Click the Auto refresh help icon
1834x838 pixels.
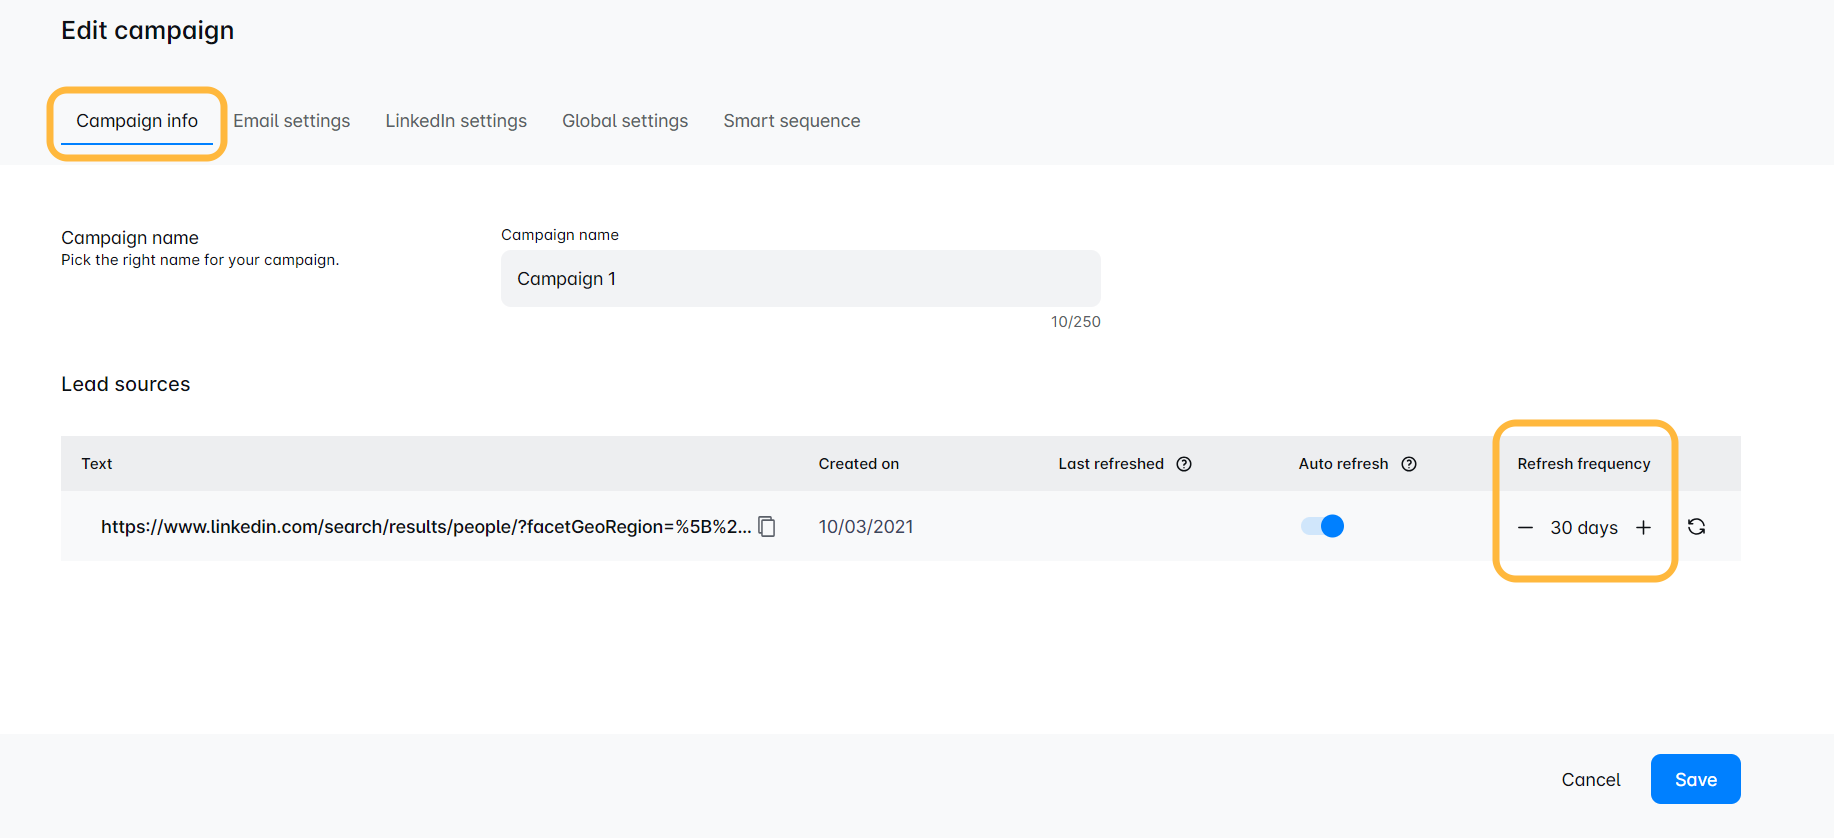point(1409,464)
